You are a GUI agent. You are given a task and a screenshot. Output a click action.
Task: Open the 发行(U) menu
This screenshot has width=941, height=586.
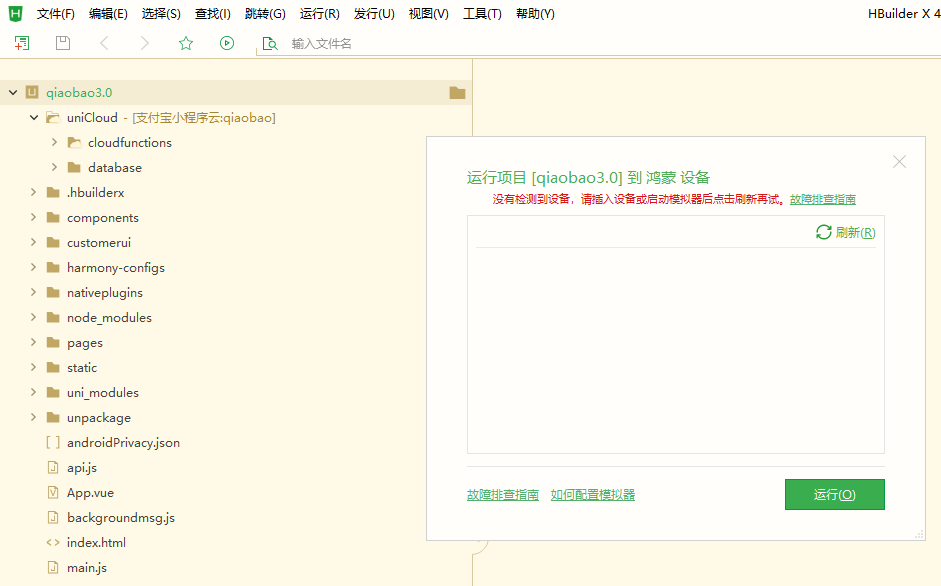click(374, 14)
